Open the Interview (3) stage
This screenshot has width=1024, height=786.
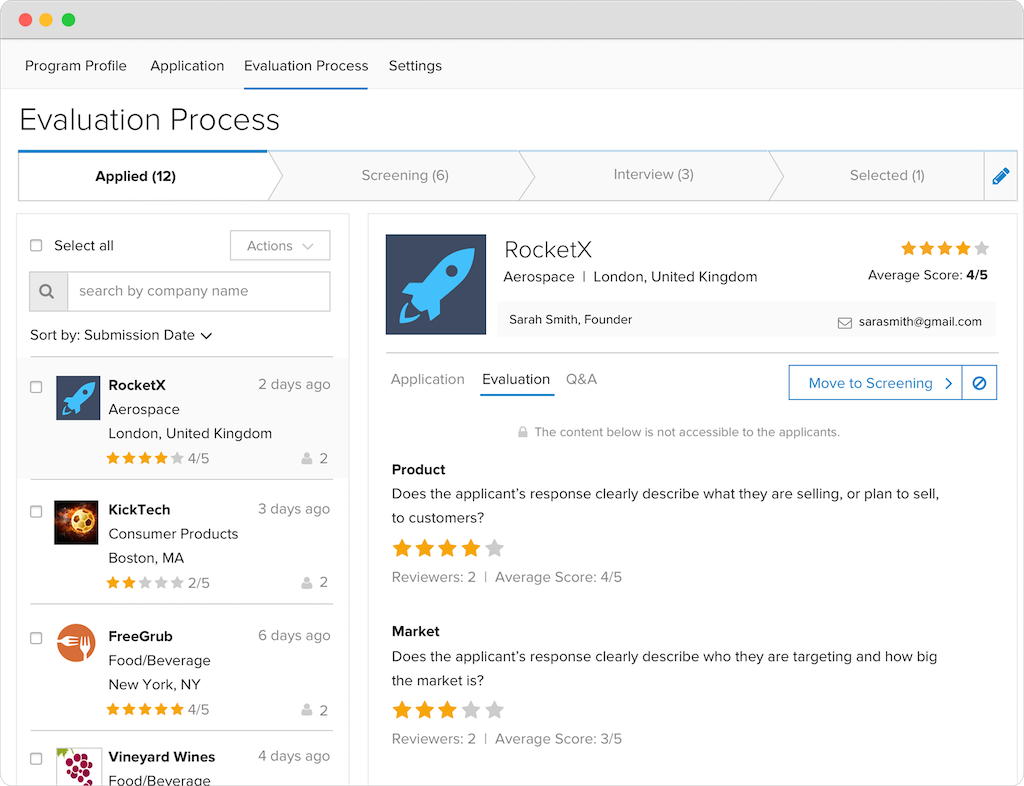coord(653,175)
